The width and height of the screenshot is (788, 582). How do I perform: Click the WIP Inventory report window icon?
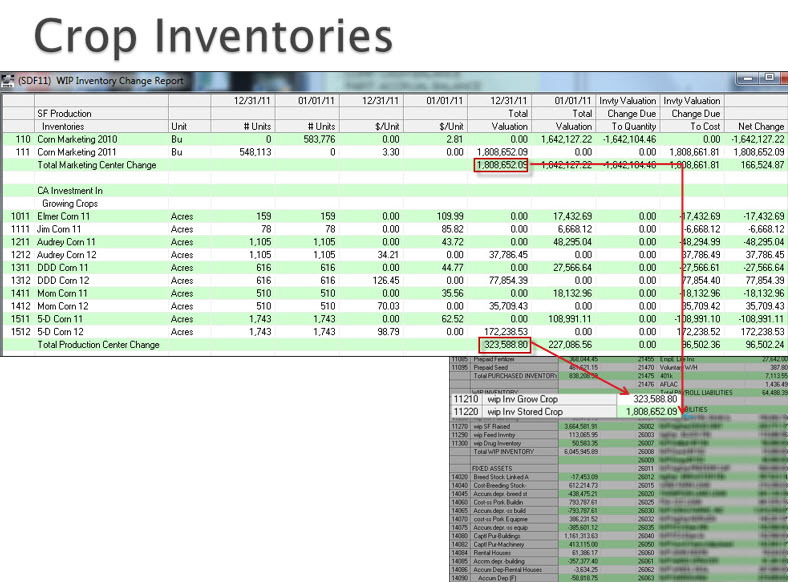pyautogui.click(x=9, y=79)
